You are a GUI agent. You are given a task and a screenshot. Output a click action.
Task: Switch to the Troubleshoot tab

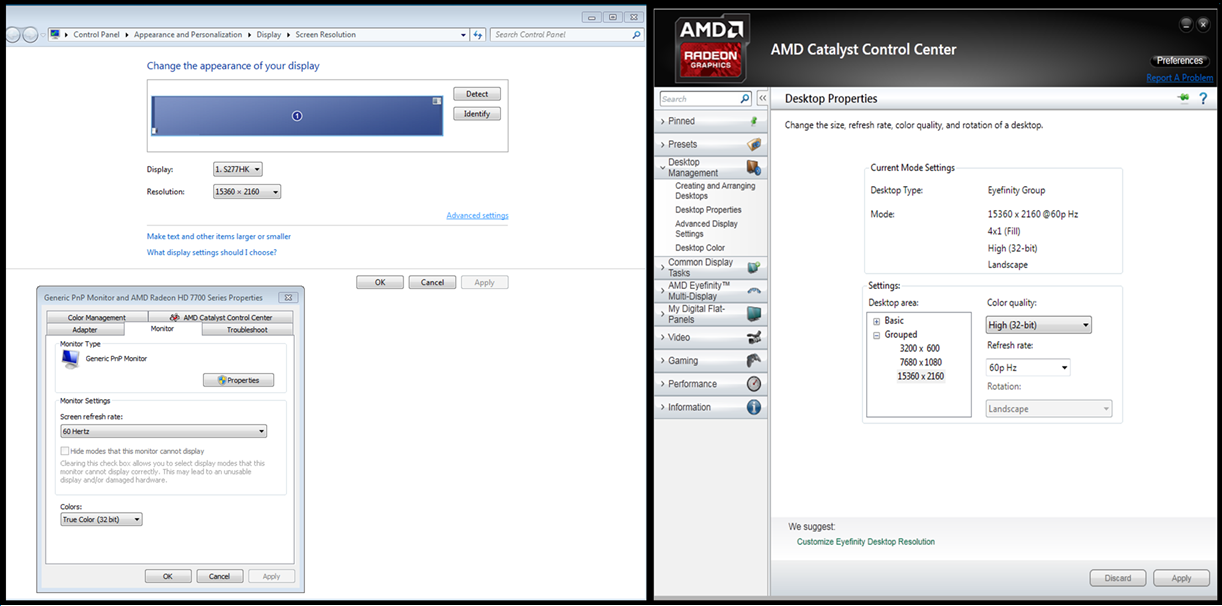247,329
